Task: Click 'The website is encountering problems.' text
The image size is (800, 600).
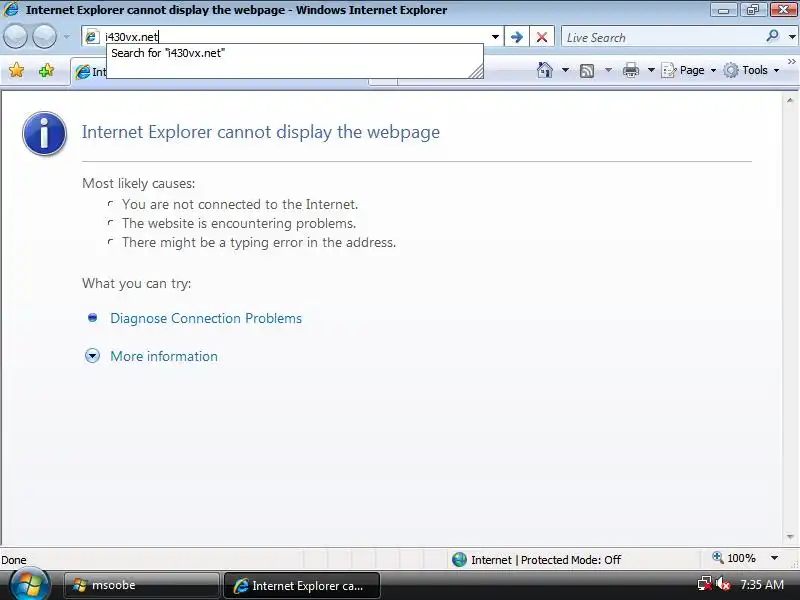Action: point(239,223)
